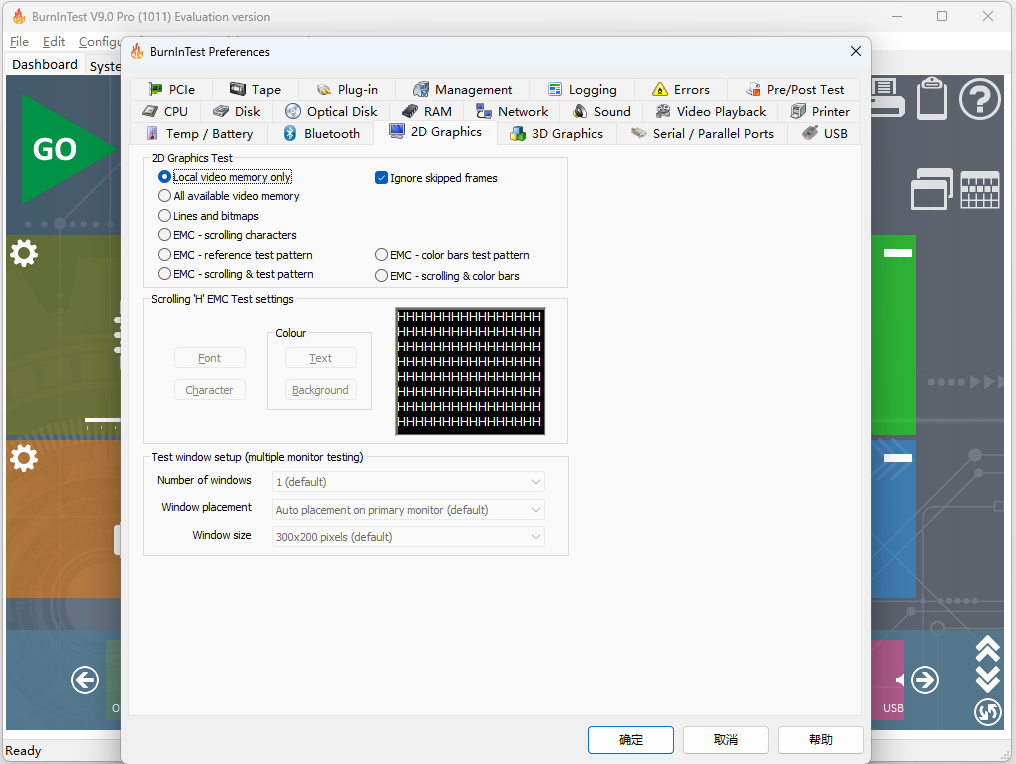Click the 3D Graphics cubes icon

(x=518, y=133)
